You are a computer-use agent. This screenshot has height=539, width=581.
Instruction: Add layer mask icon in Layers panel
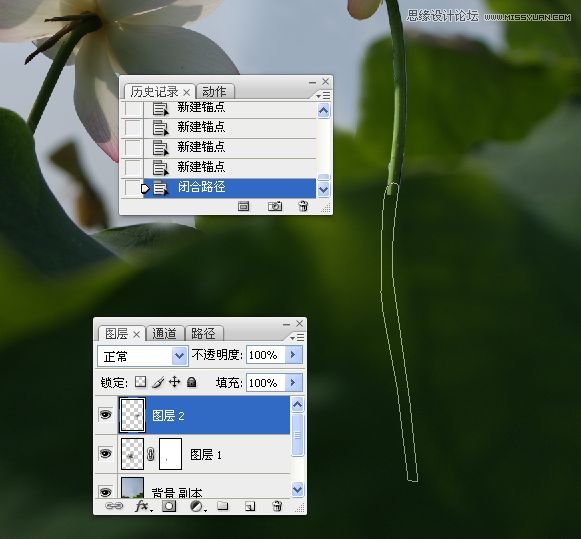[x=169, y=506]
